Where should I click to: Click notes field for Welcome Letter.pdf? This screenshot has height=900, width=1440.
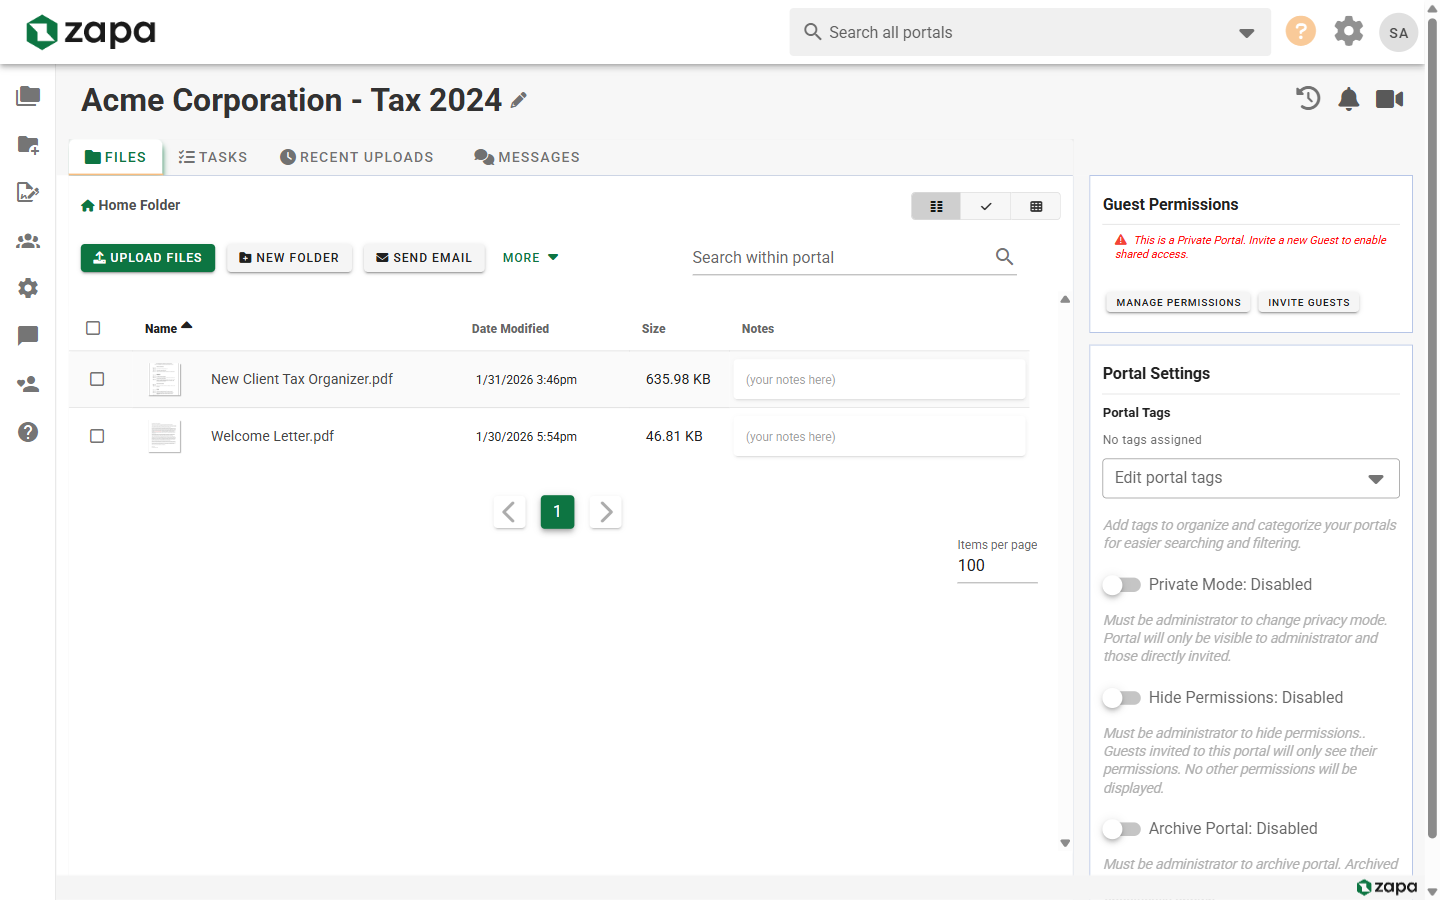point(880,436)
